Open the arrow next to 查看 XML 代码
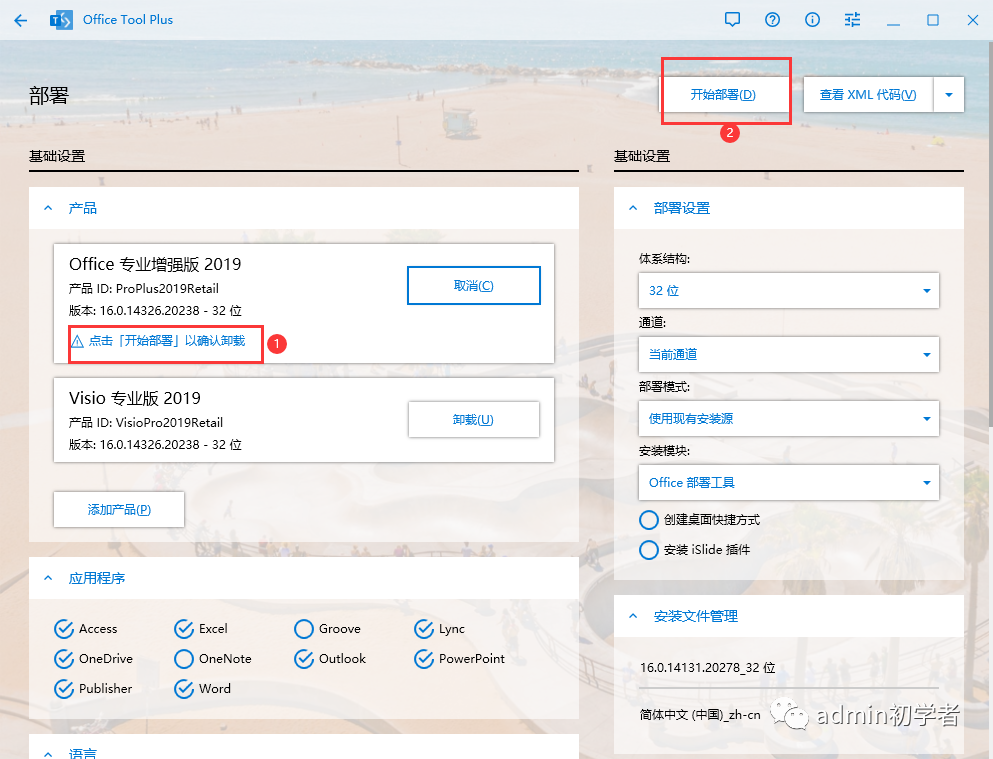This screenshot has width=993, height=759. coord(949,95)
